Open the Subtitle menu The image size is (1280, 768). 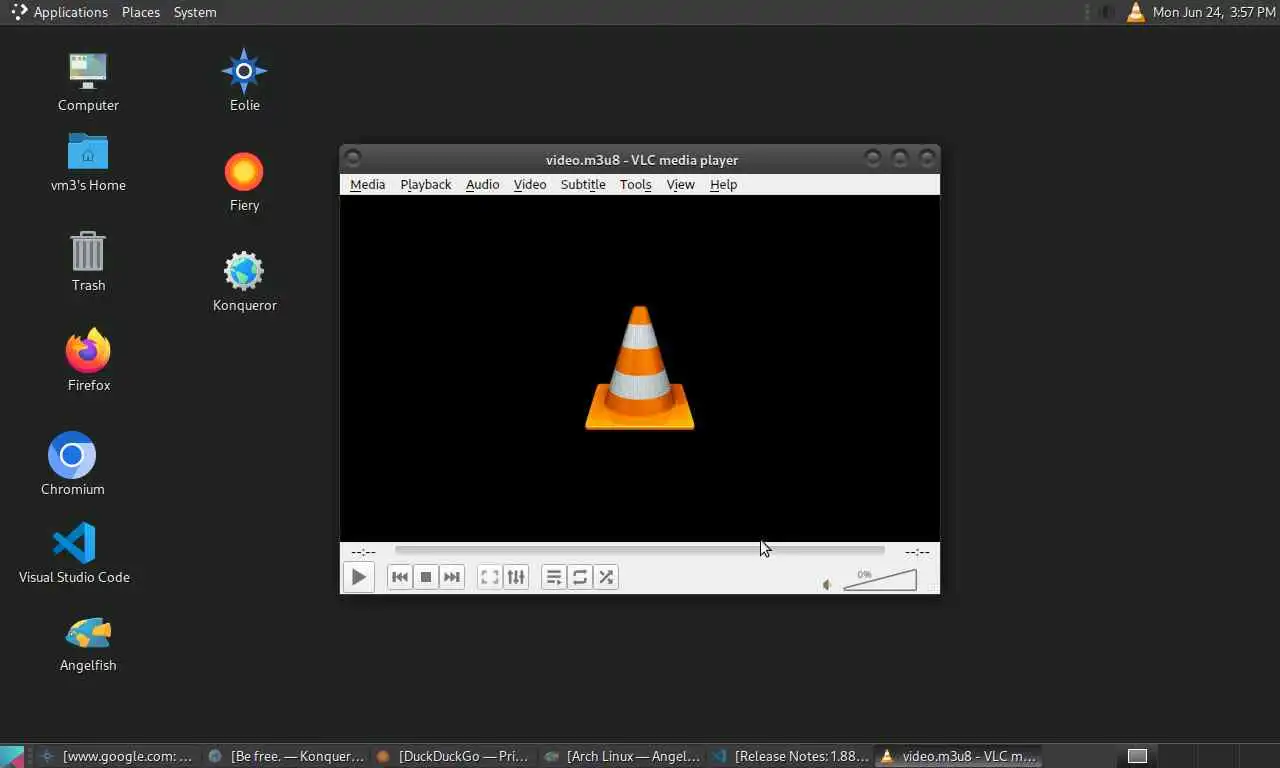tap(583, 184)
